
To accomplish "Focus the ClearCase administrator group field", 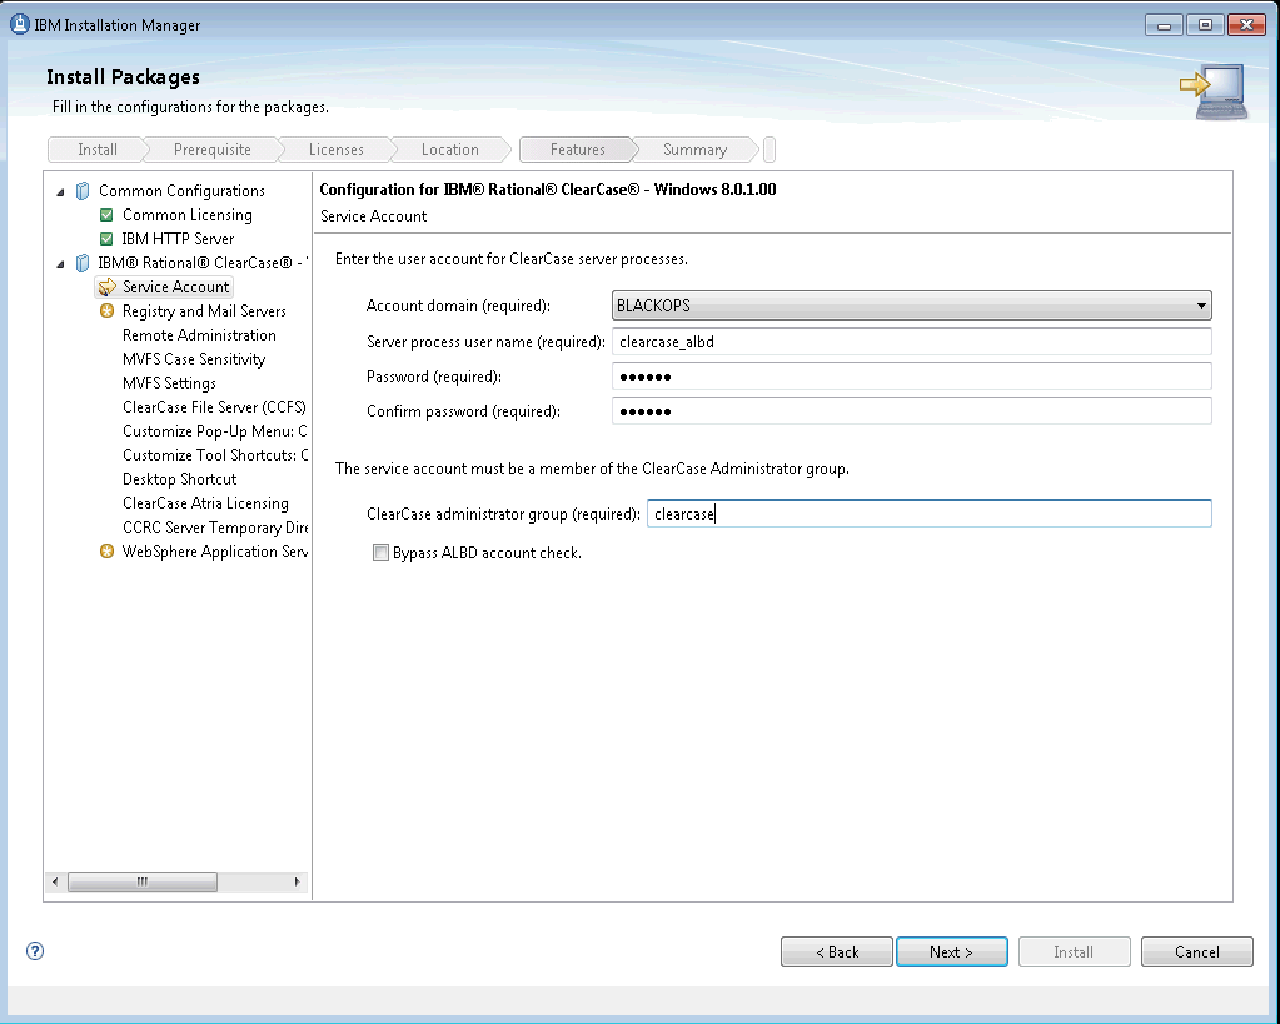I will click(x=929, y=514).
